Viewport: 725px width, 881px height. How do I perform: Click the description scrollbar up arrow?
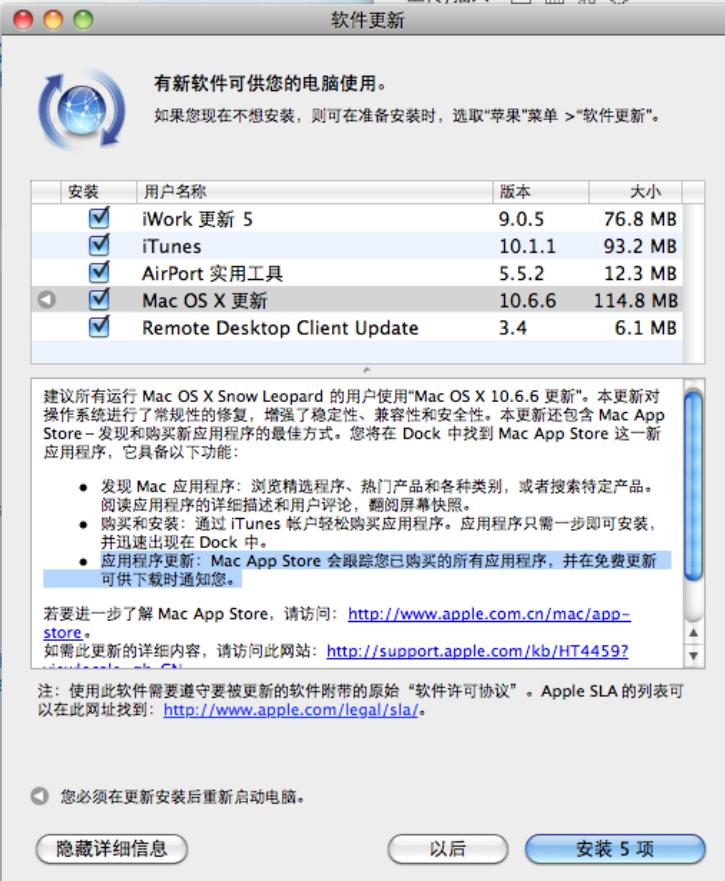tap(694, 633)
